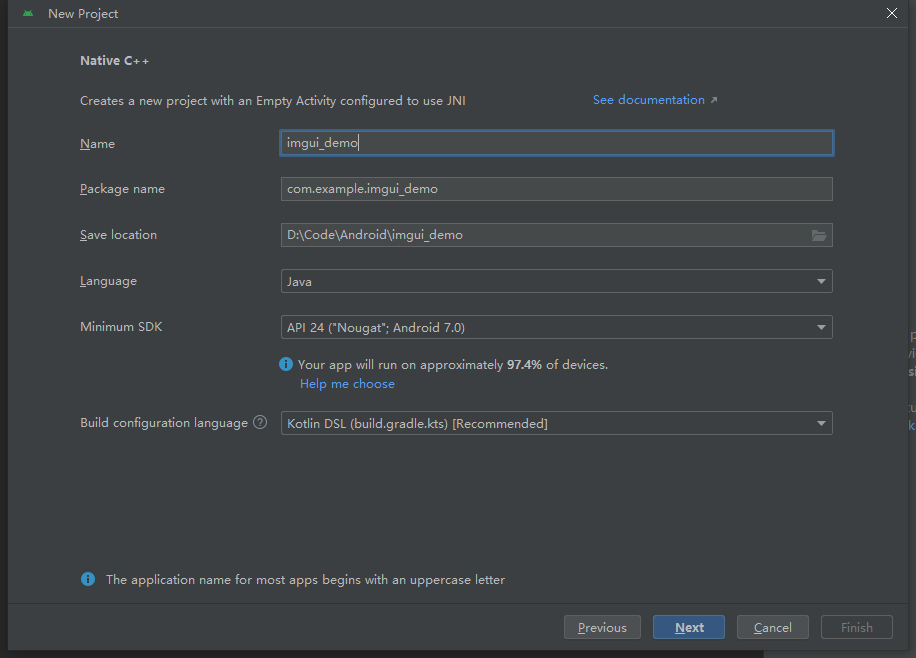916x658 pixels.
Task: Focus the Package name field
Action: [556, 189]
